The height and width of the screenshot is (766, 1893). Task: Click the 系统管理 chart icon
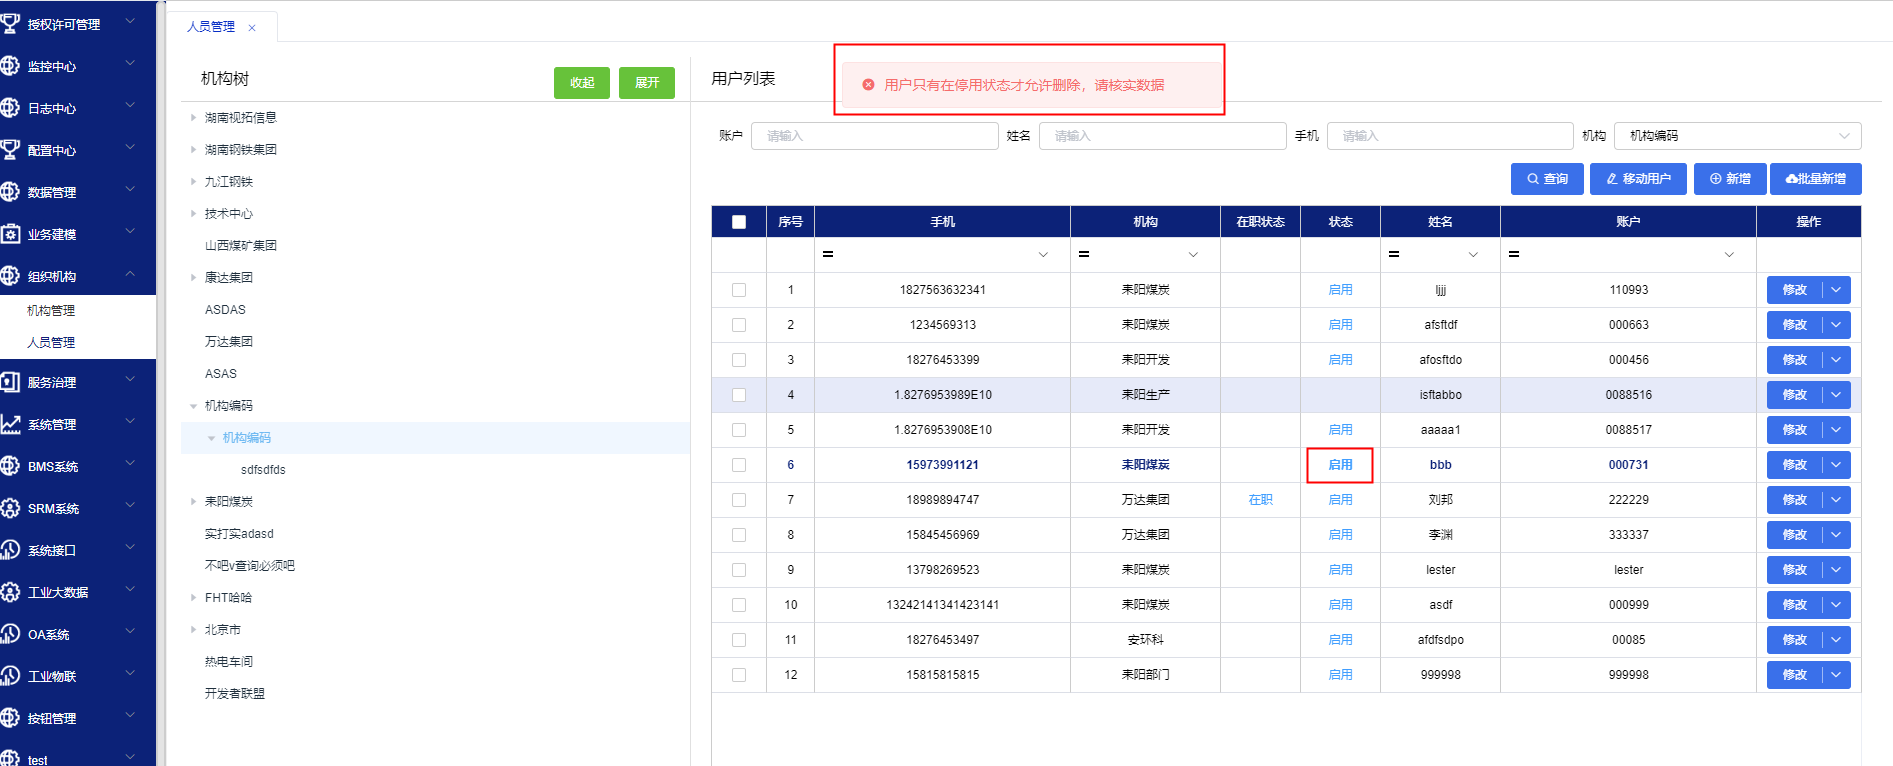point(10,424)
